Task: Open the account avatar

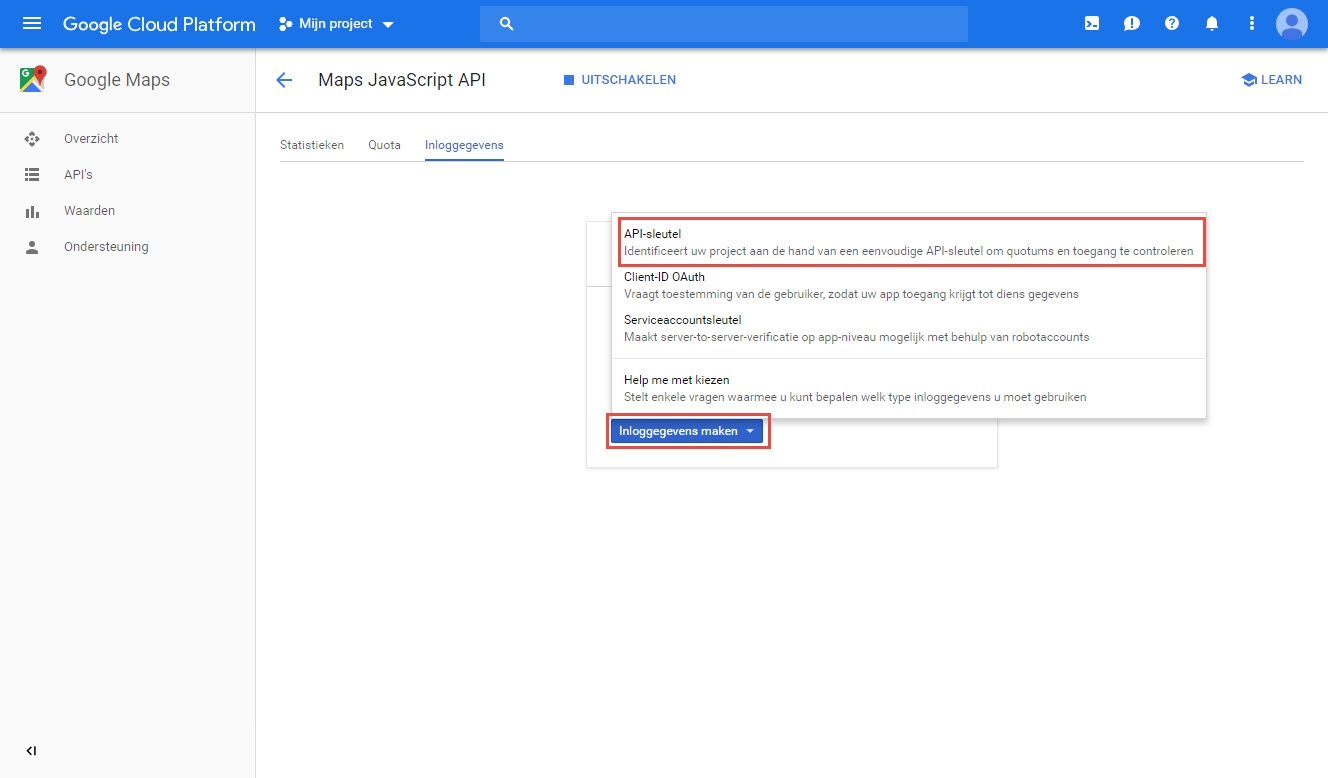Action: pos(1291,23)
